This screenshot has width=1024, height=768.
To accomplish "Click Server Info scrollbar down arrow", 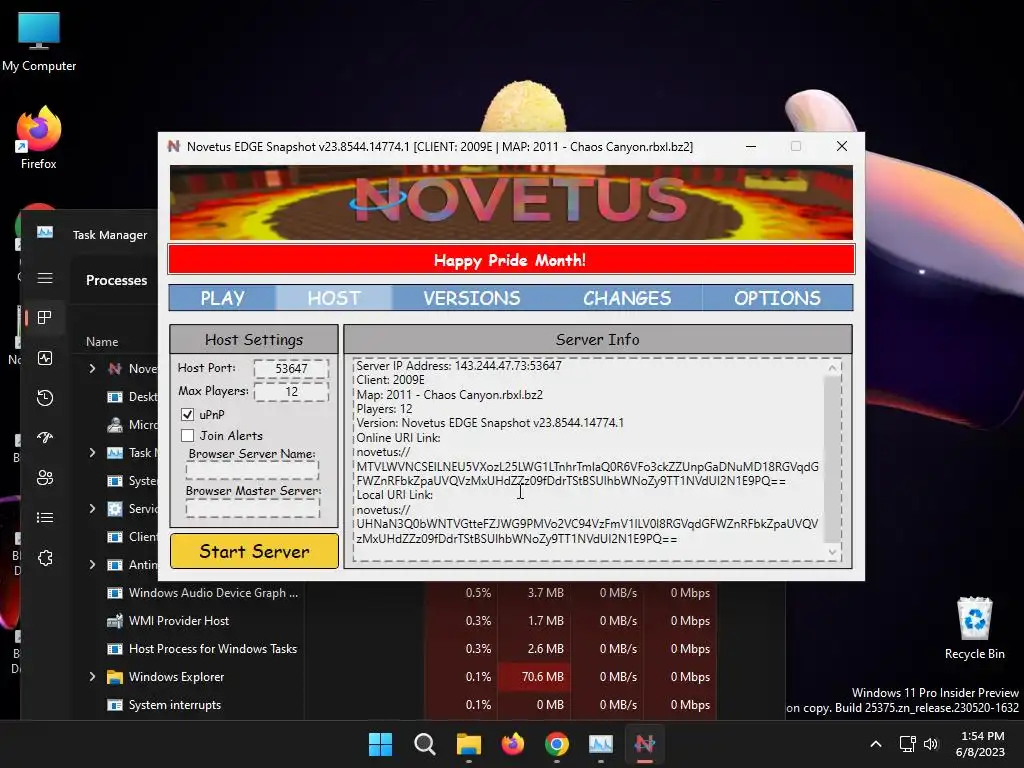I will (832, 552).
